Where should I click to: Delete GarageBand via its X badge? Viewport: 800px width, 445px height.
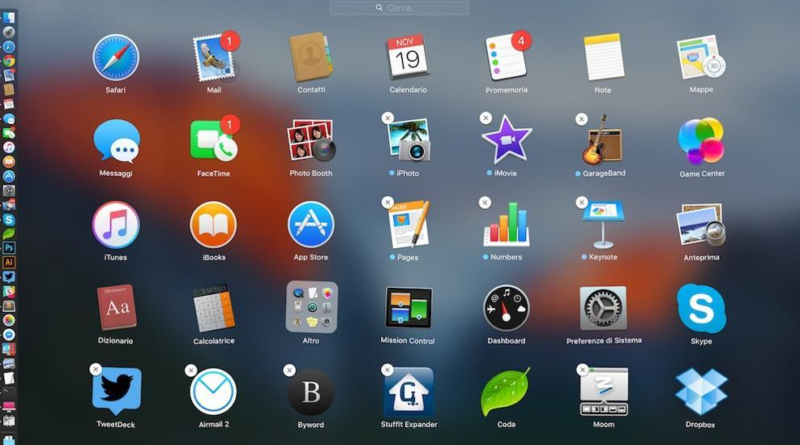coord(582,119)
